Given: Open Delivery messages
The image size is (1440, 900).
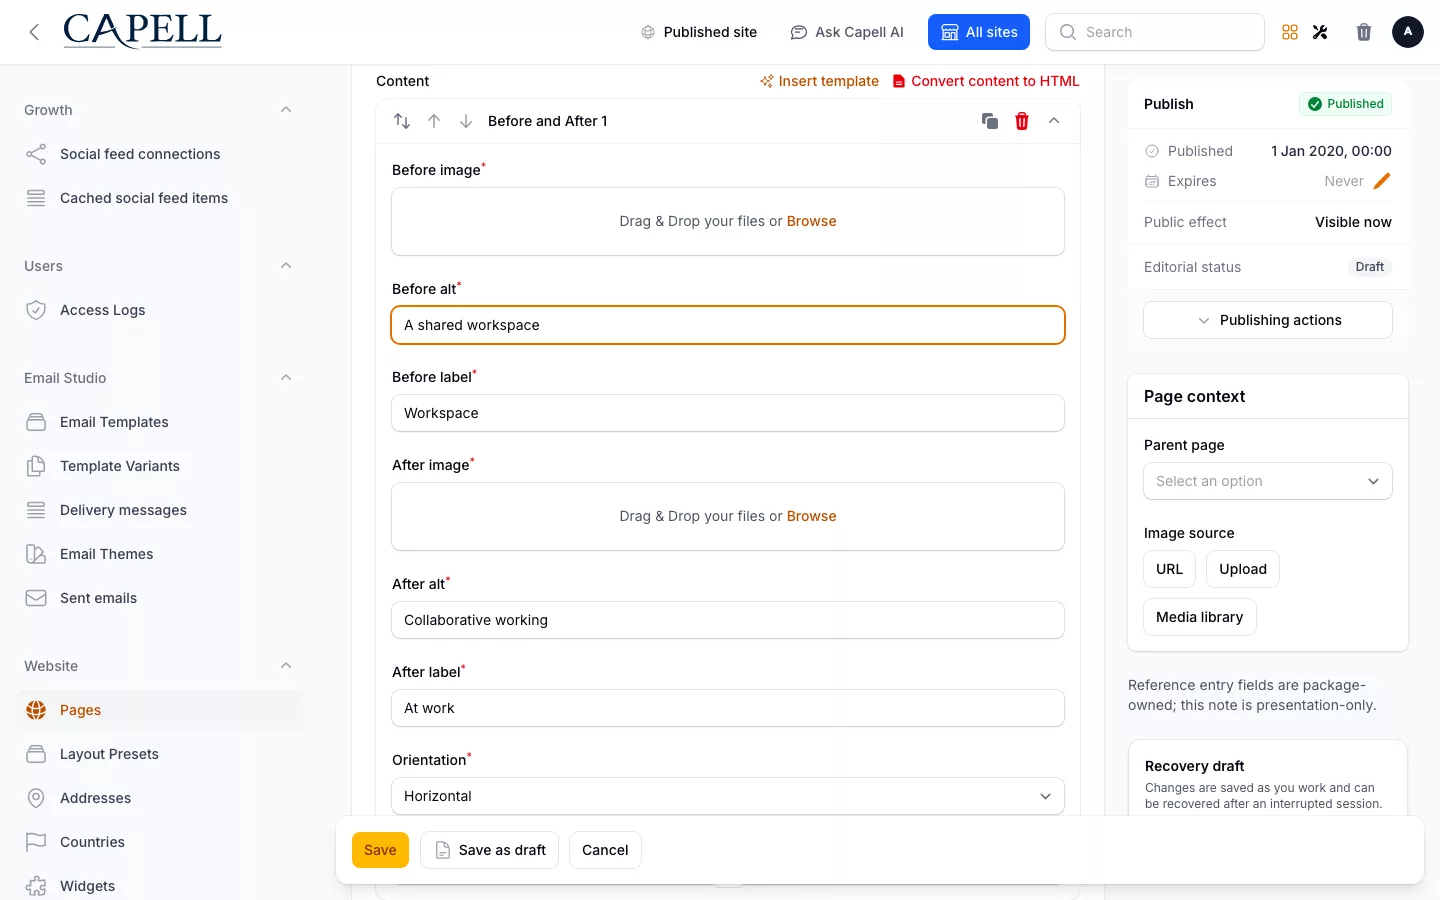Looking at the screenshot, I should 160,510.
